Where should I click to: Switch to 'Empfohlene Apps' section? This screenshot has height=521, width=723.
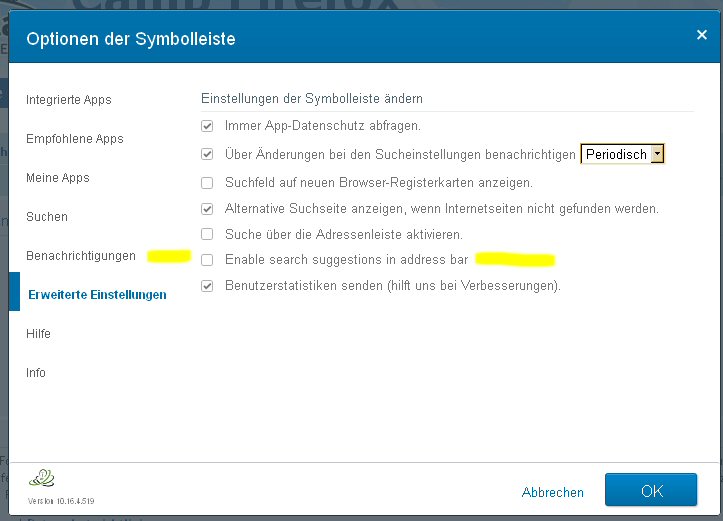[75, 139]
